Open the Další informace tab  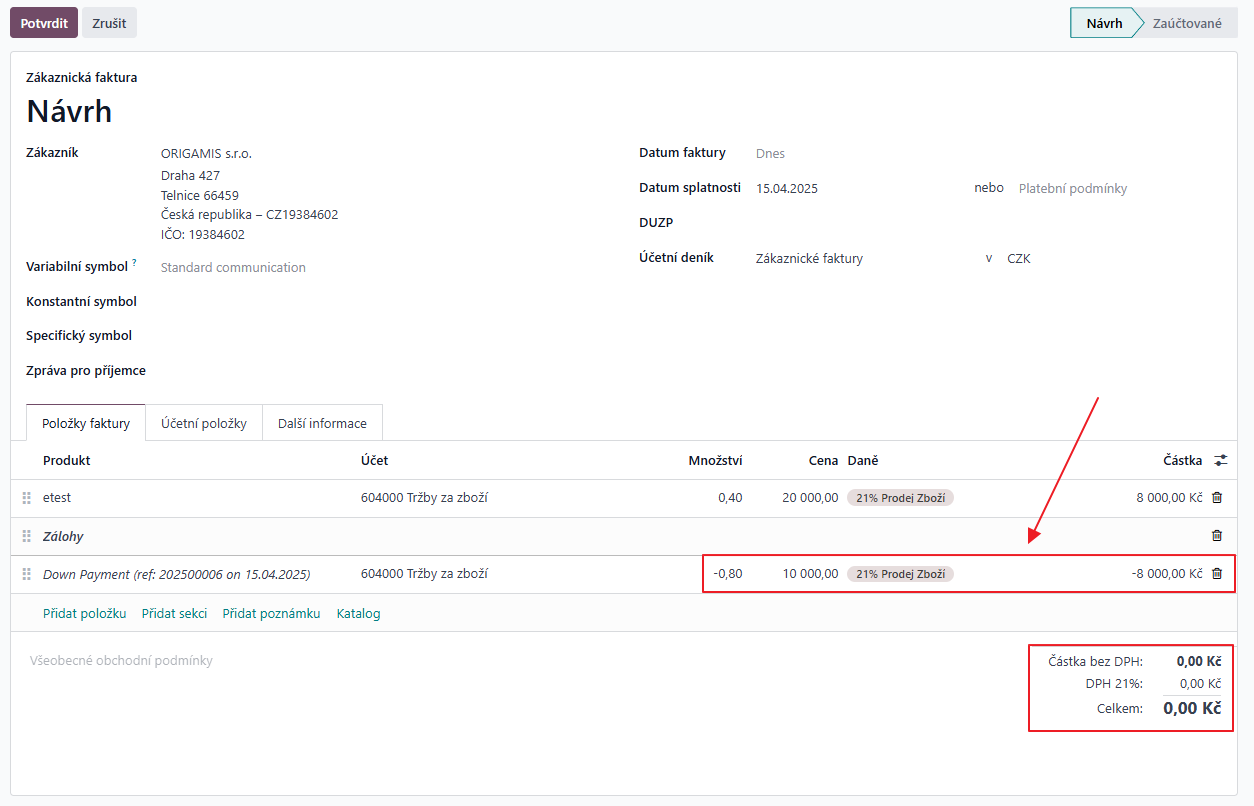322,423
